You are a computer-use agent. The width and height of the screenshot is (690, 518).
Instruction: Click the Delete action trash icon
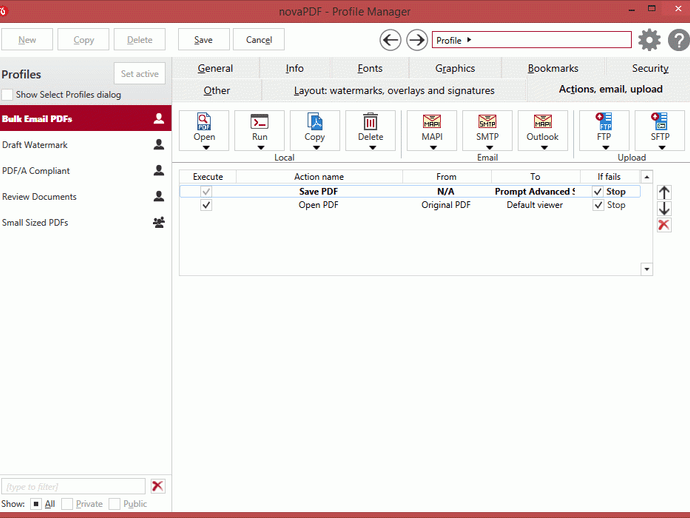(x=370, y=121)
